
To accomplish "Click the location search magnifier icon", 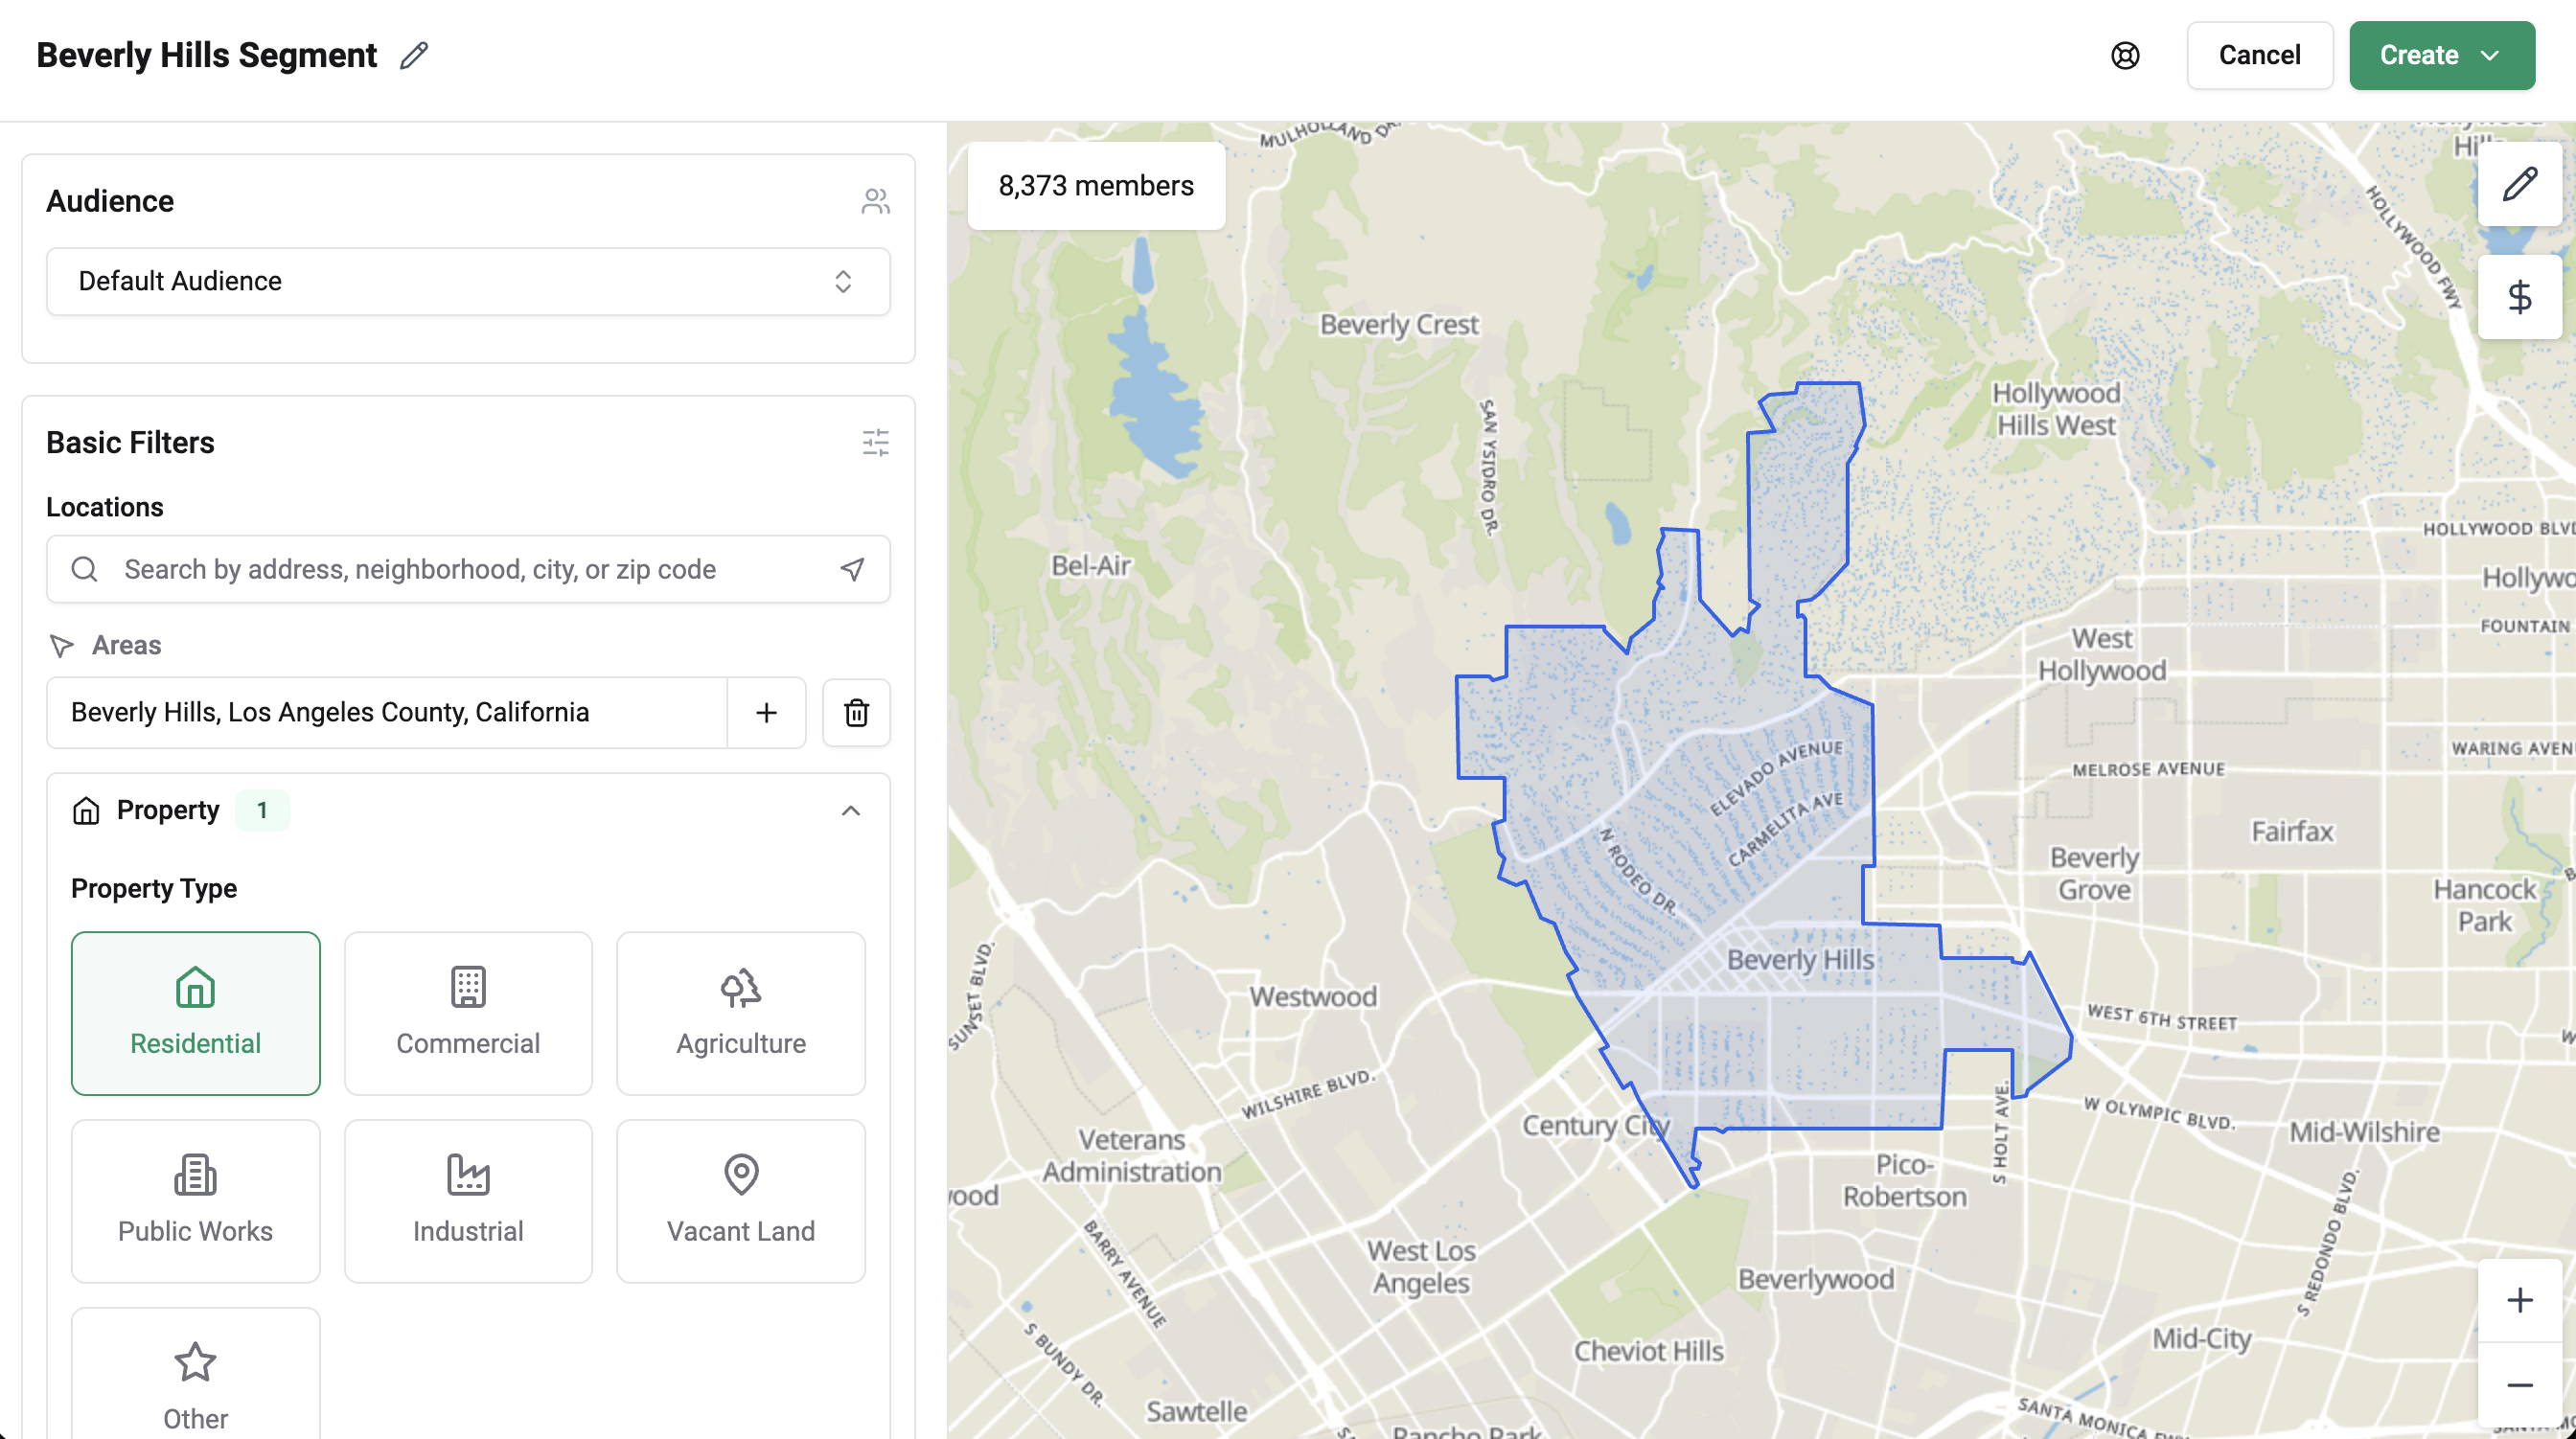I will point(85,569).
